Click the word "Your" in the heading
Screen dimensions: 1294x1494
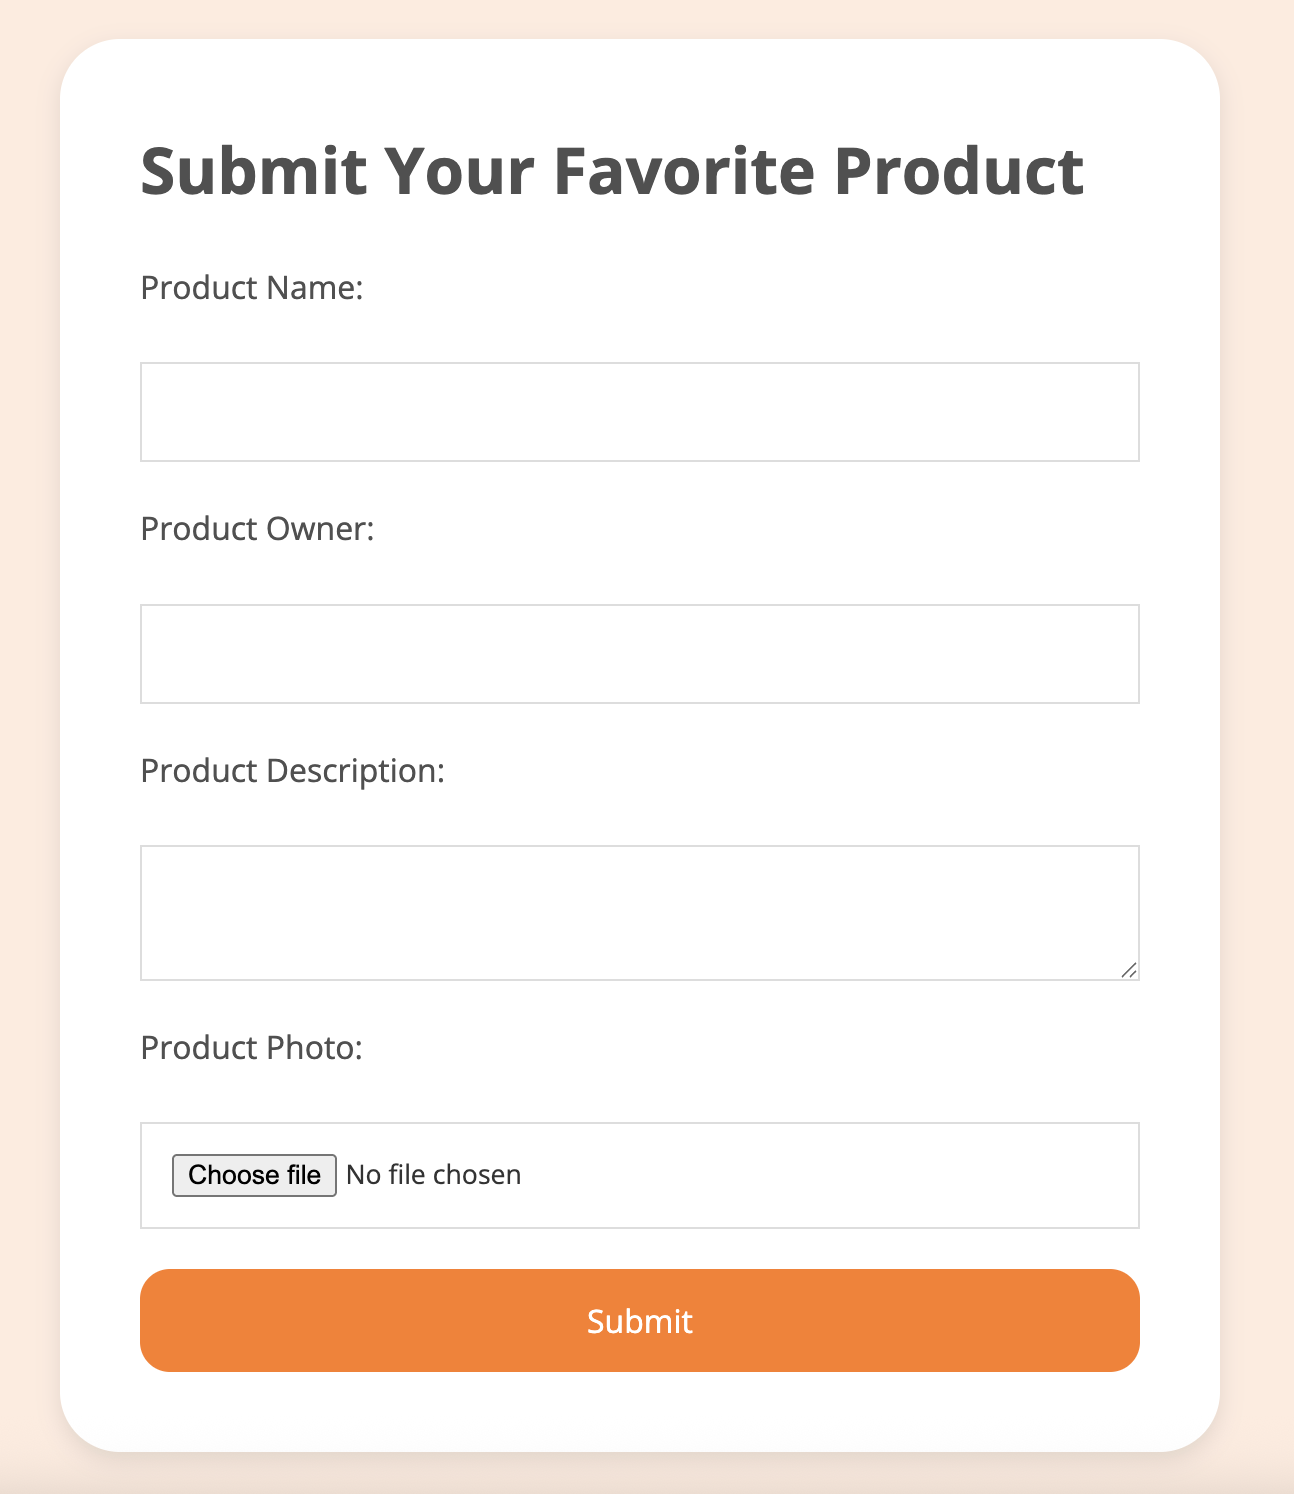click(x=460, y=171)
